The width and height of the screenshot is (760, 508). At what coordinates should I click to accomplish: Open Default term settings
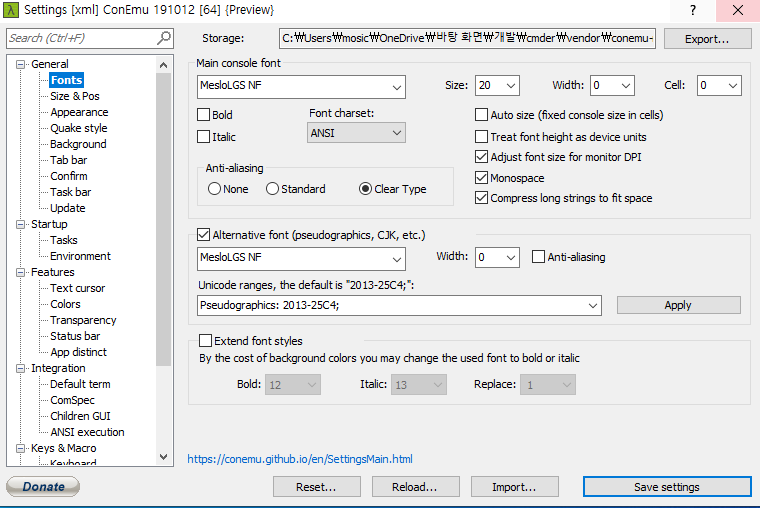pos(80,384)
